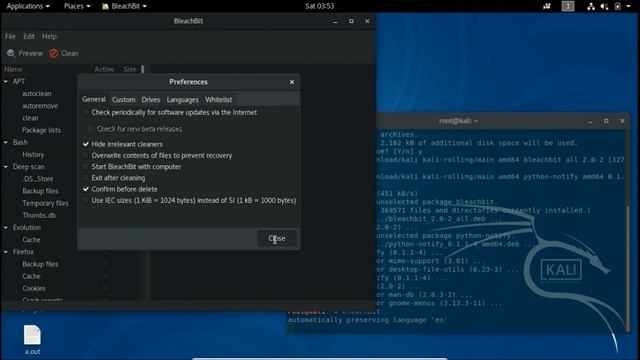Switch to the Whitelist tab
This screenshot has height=360, width=640.
[218, 100]
